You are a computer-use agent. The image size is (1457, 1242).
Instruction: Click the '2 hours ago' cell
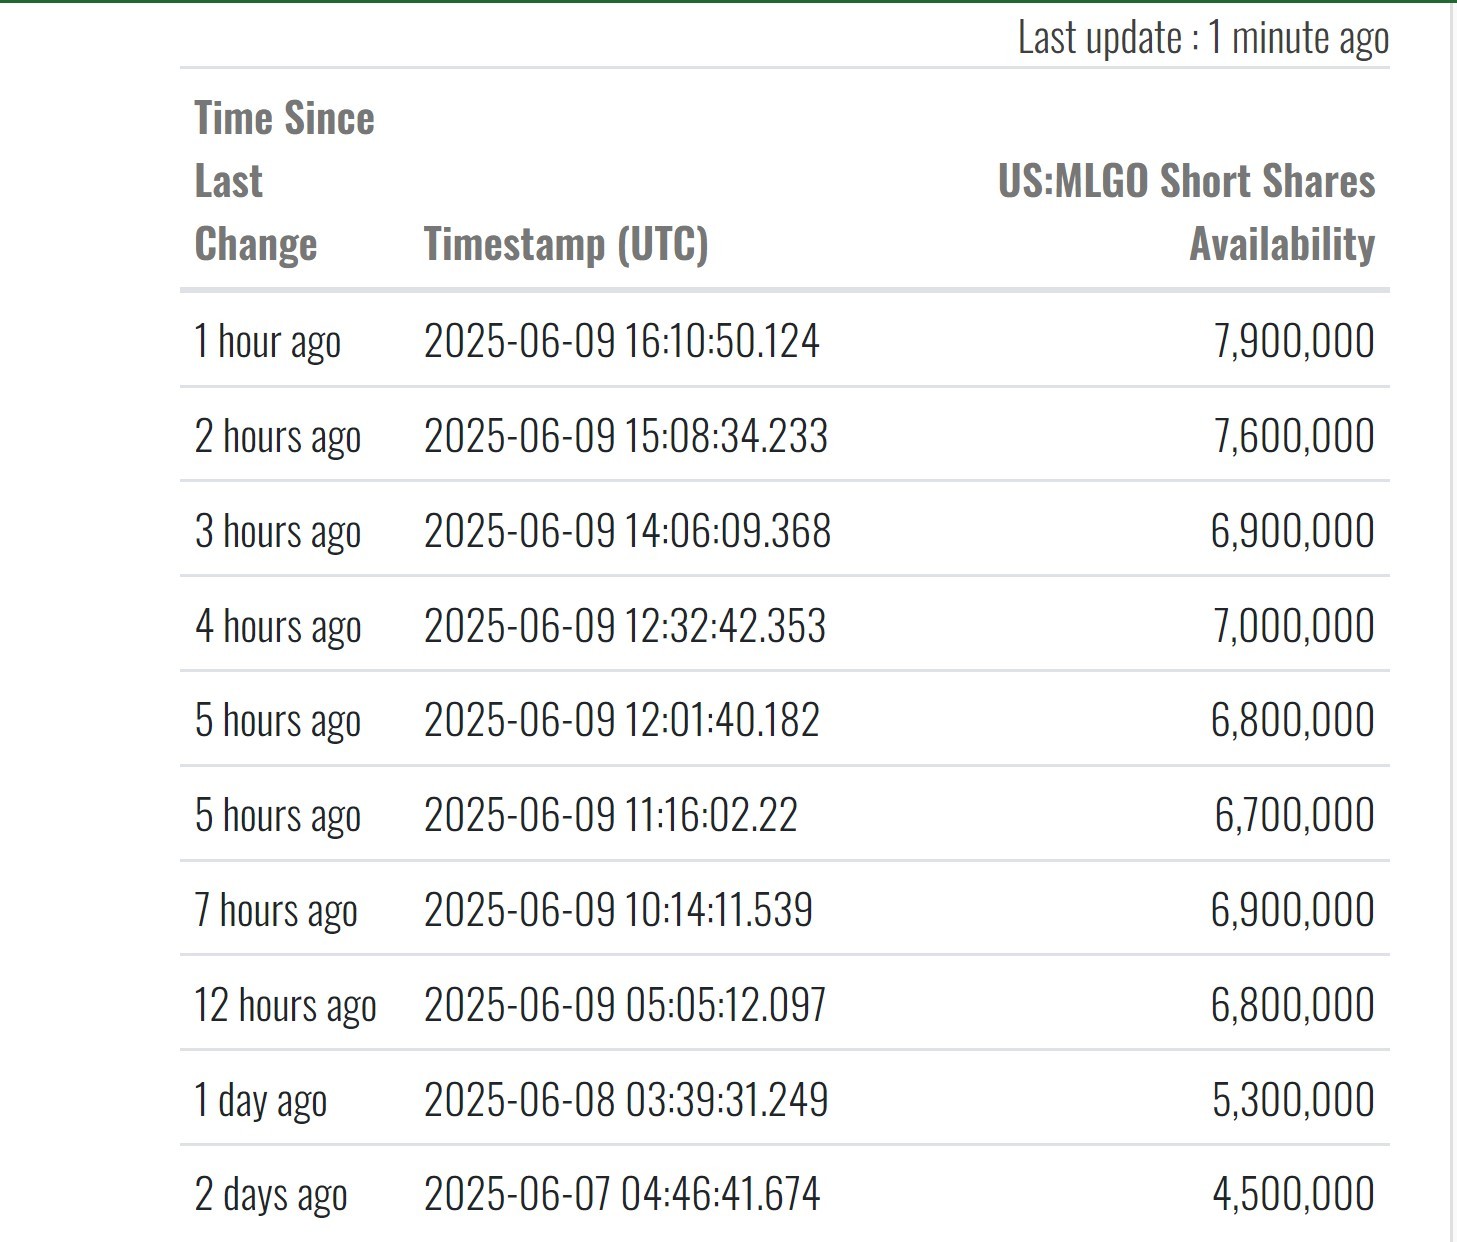coord(278,437)
